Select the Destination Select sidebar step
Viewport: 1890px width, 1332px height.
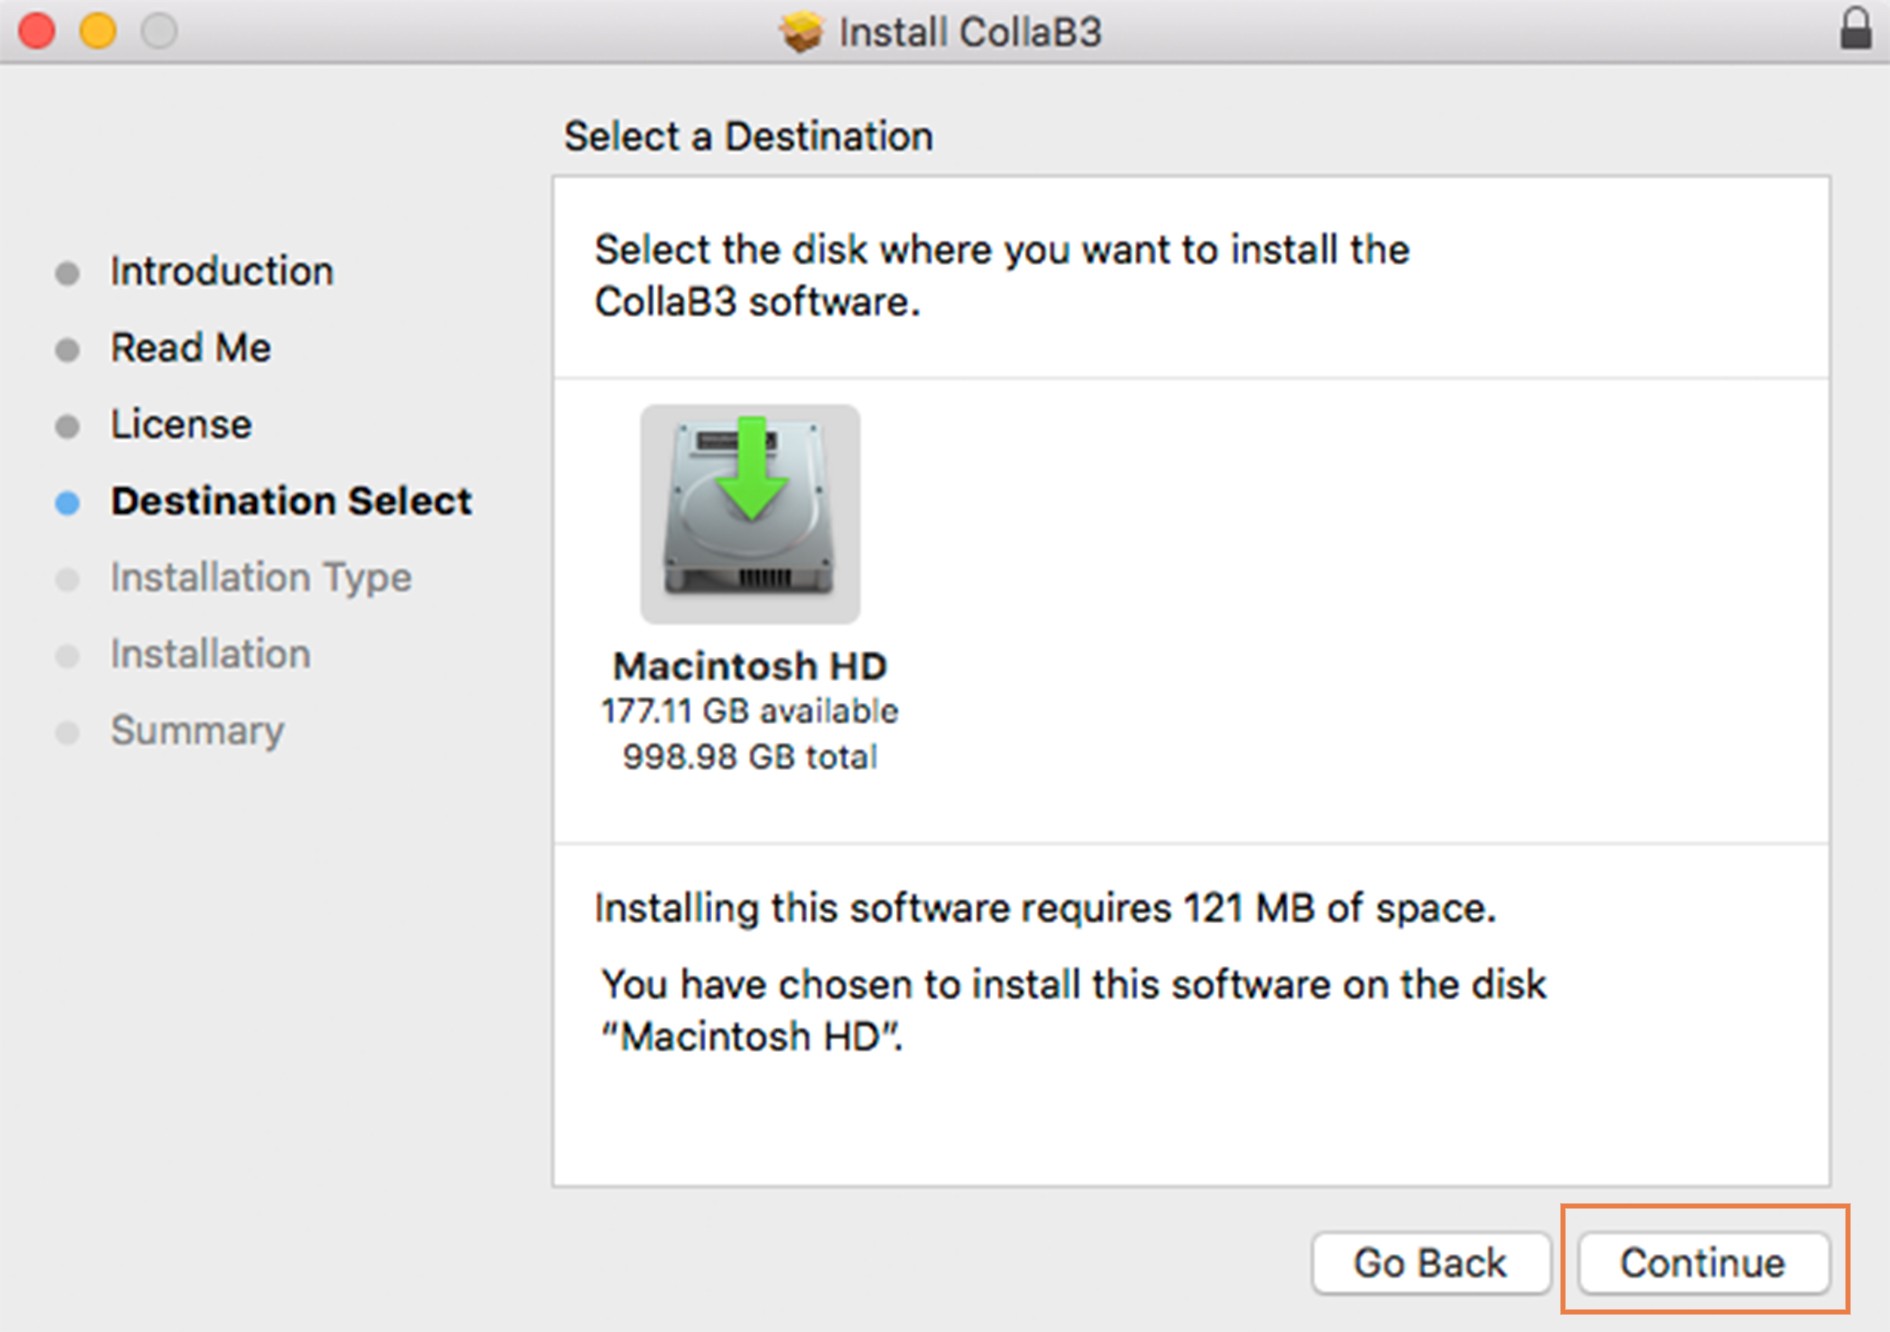(291, 501)
